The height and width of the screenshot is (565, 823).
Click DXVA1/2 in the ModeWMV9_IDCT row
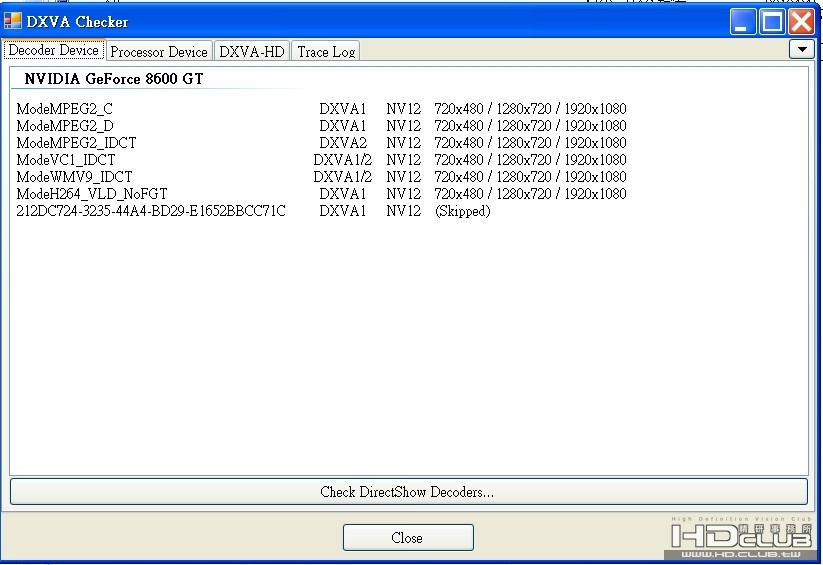[342, 177]
